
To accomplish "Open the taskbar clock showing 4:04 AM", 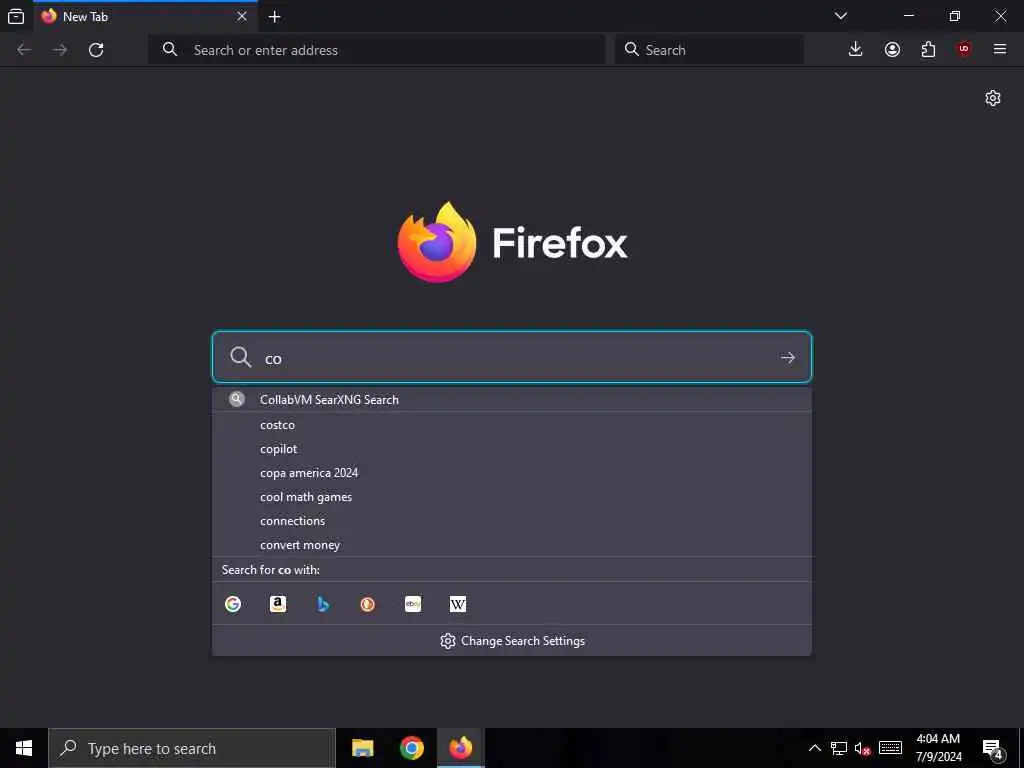I will pyautogui.click(x=938, y=748).
